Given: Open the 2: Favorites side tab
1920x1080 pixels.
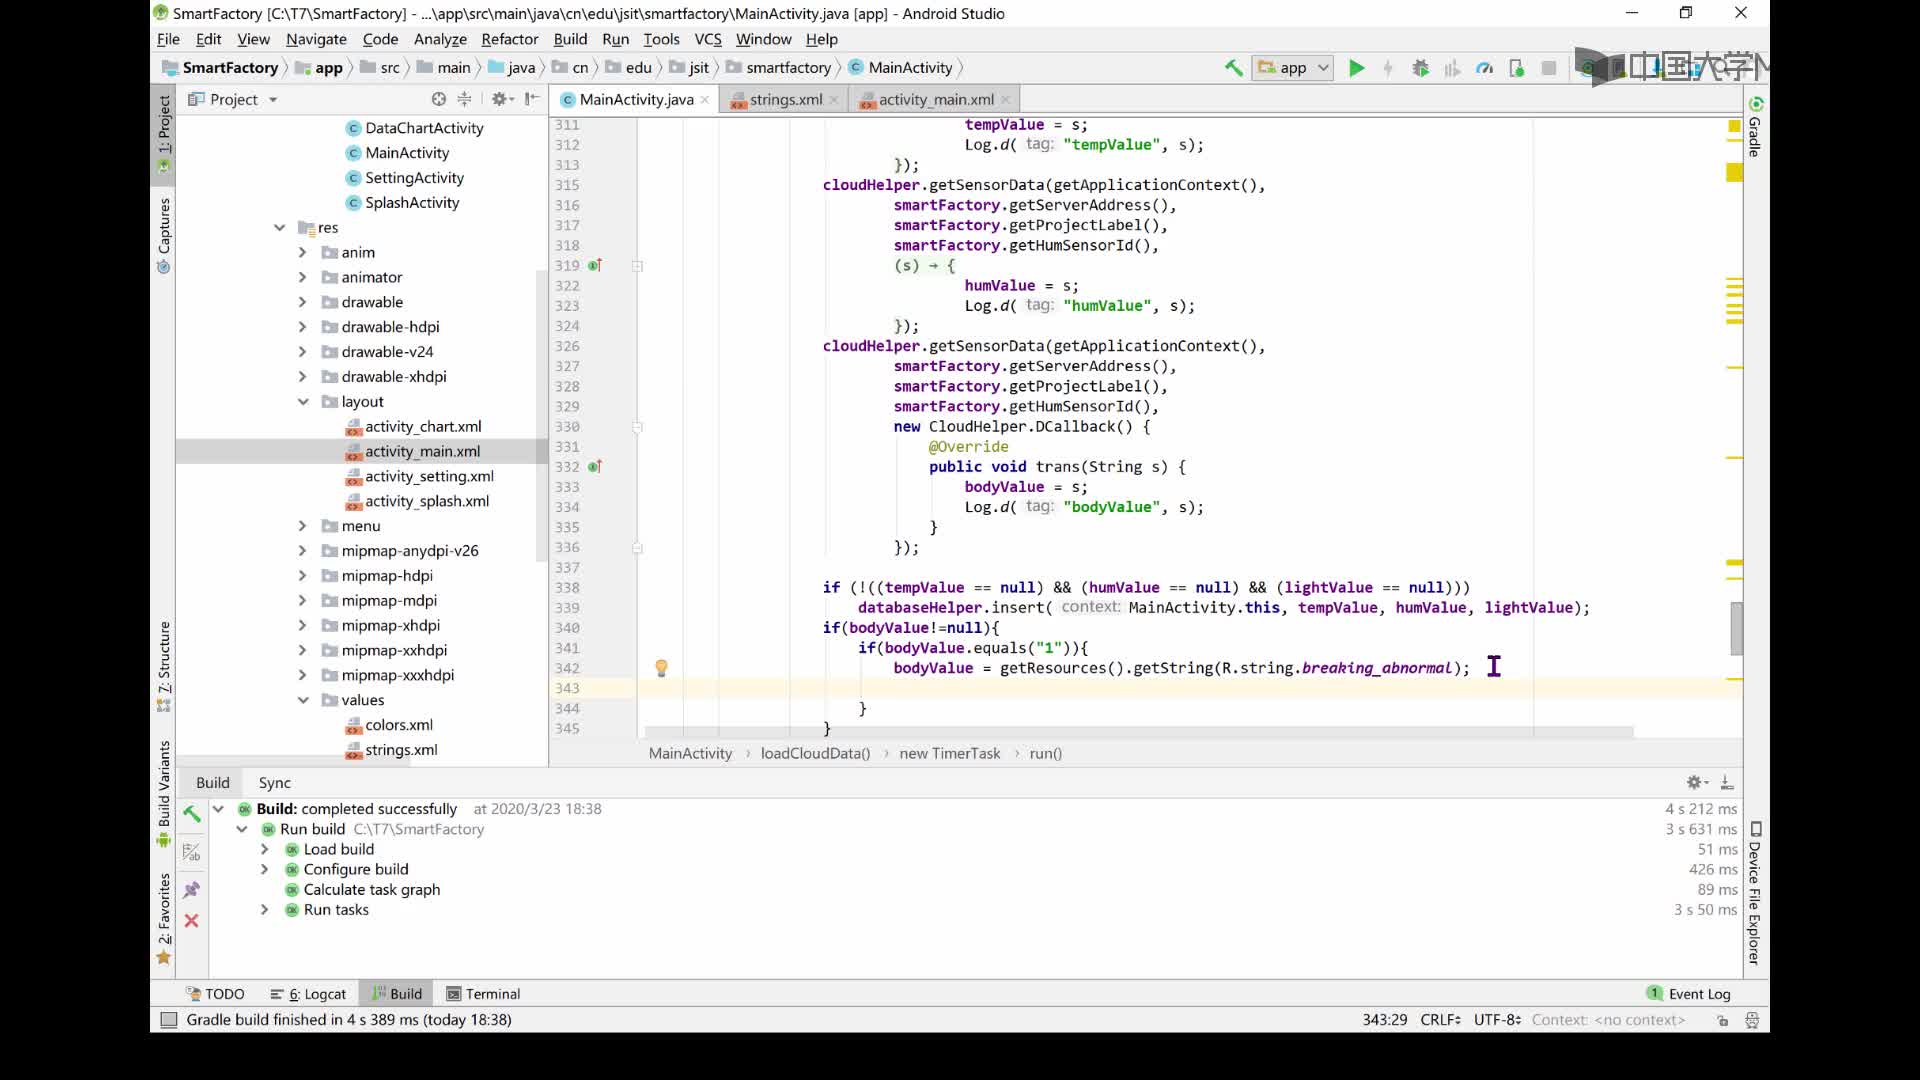Looking at the screenshot, I should 164,918.
